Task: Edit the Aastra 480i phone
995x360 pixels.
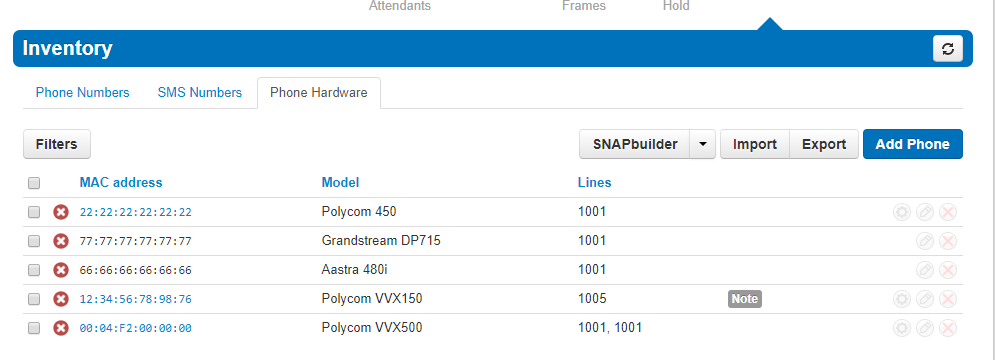Action: pos(925,270)
